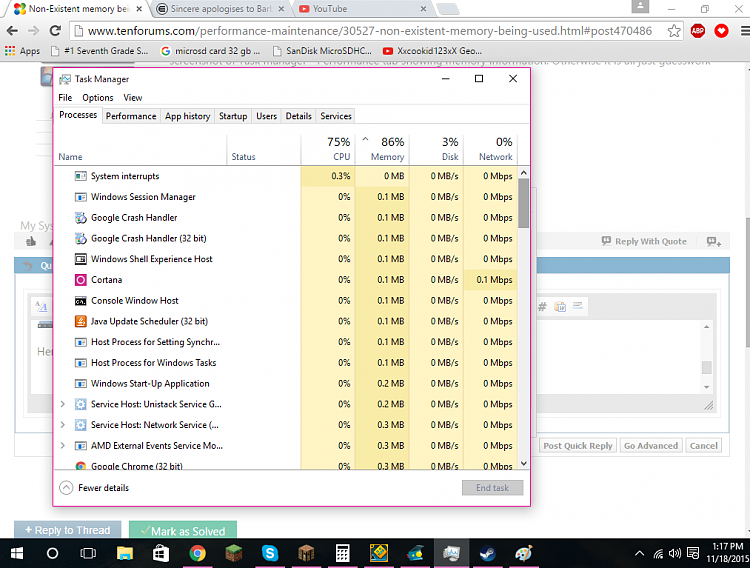This screenshot has height=568, width=750.
Task: Click Reply With Quote link
Action: pyautogui.click(x=644, y=241)
